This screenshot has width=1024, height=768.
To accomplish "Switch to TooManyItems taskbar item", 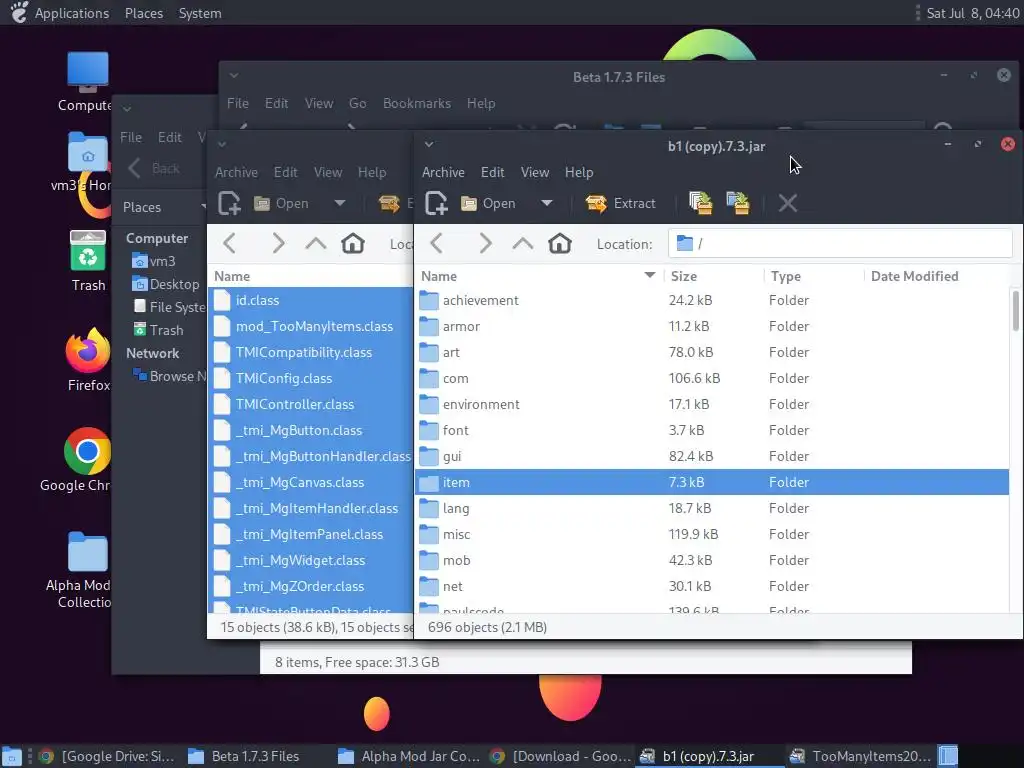I will [860, 756].
